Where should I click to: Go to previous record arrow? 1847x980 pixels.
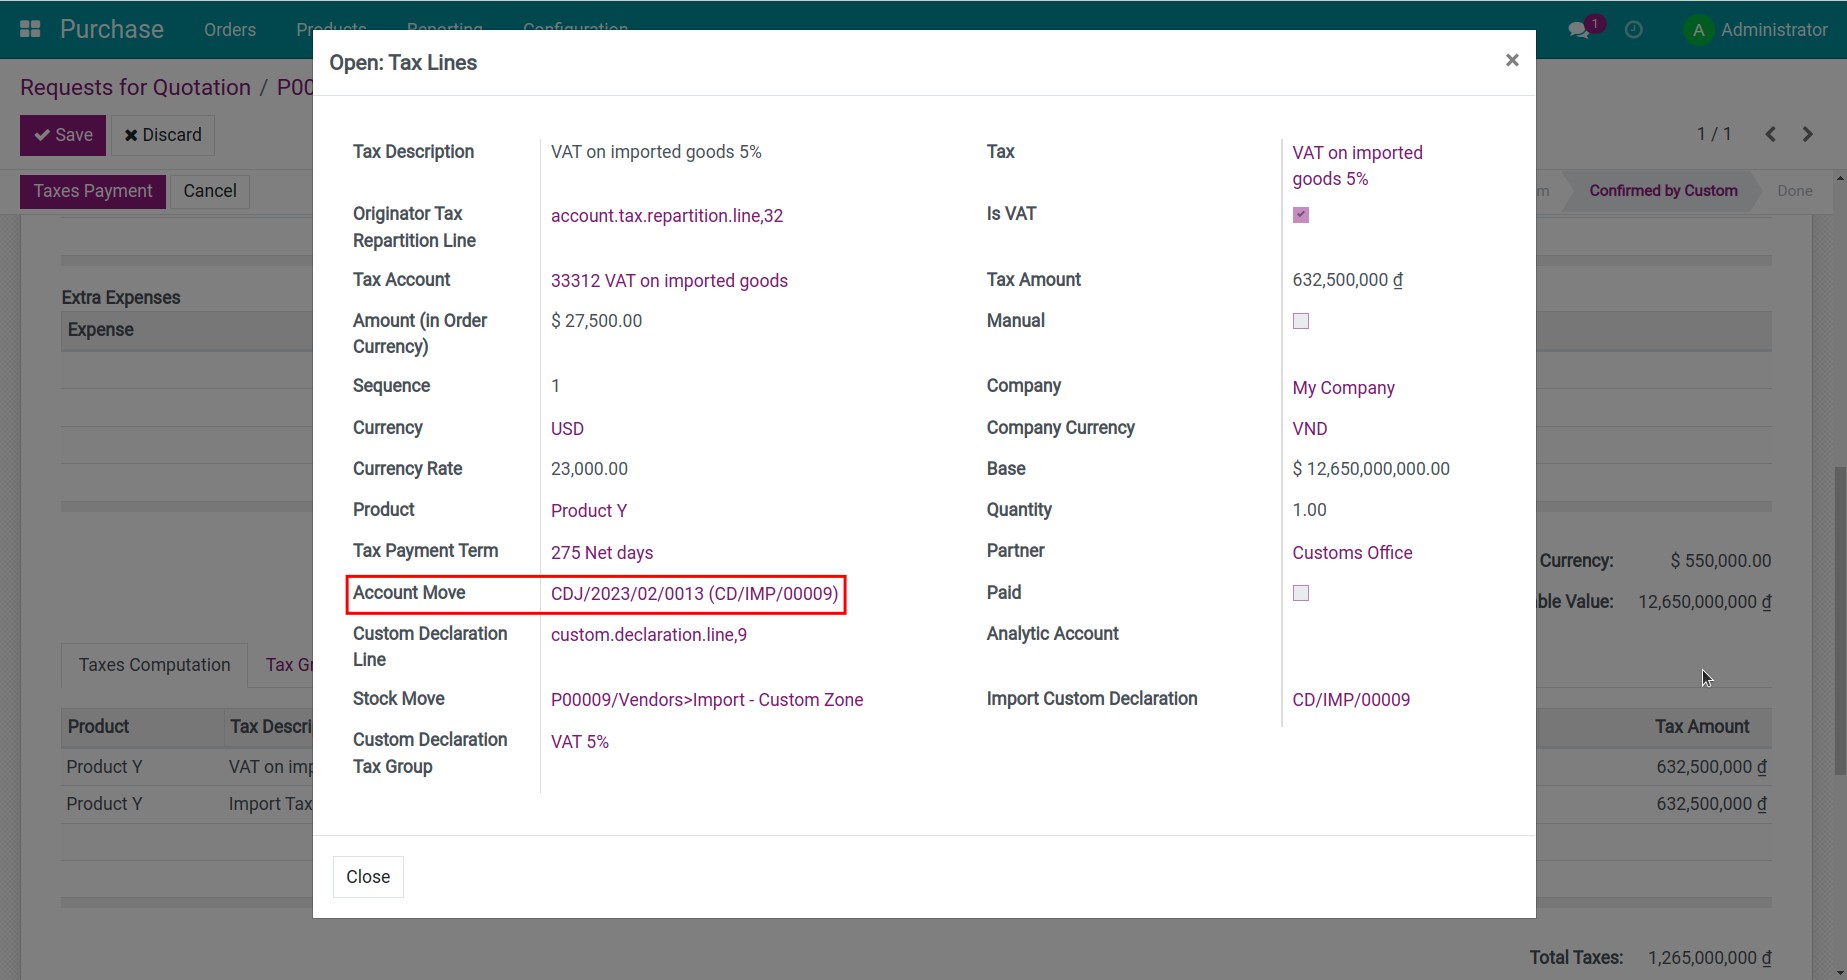[x=1770, y=134]
